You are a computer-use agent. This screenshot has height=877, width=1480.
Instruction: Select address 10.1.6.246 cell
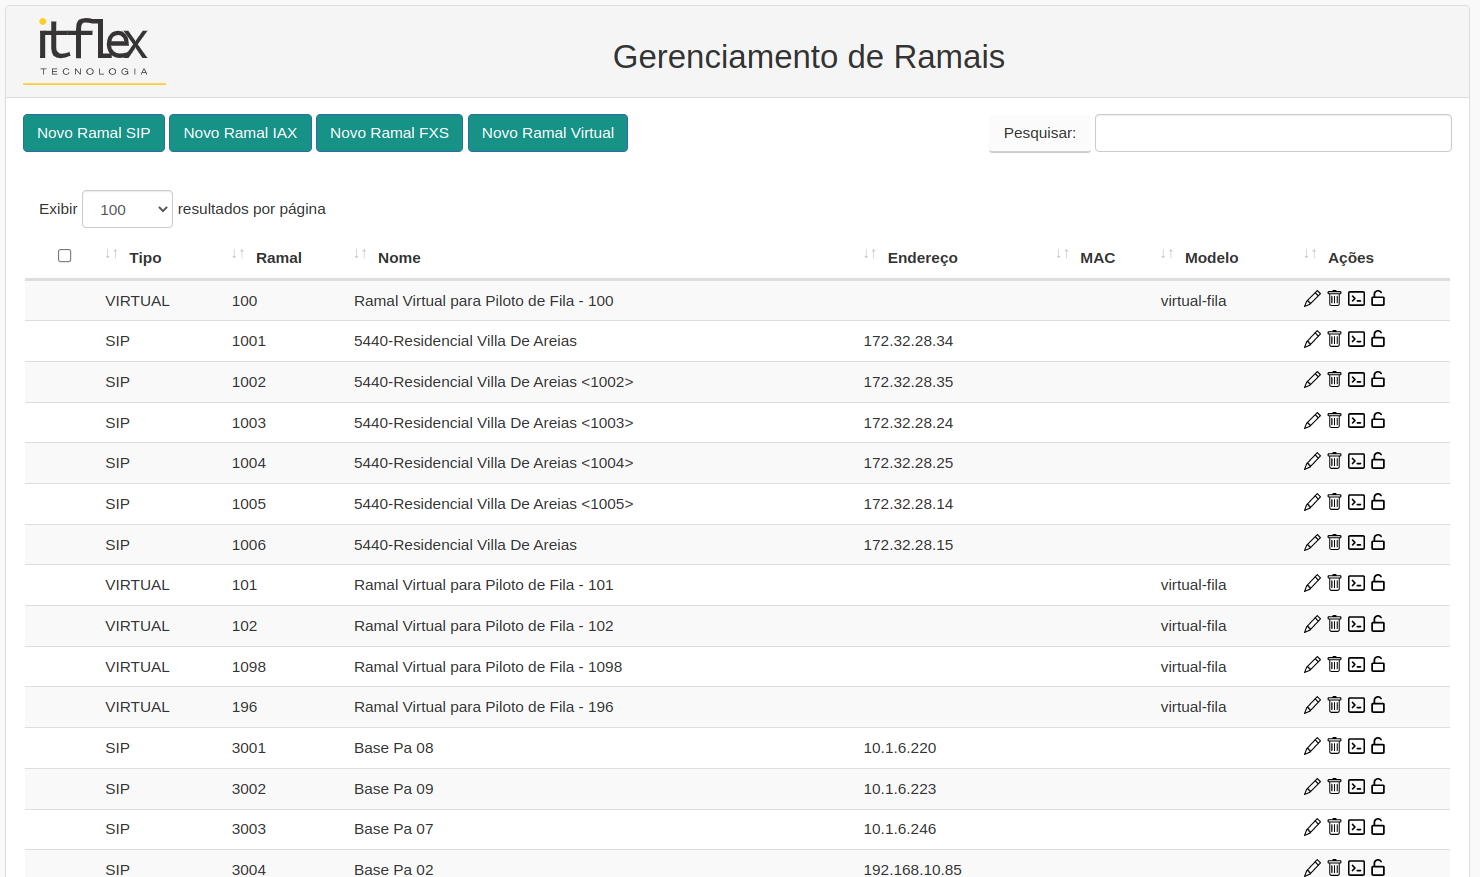(x=900, y=829)
